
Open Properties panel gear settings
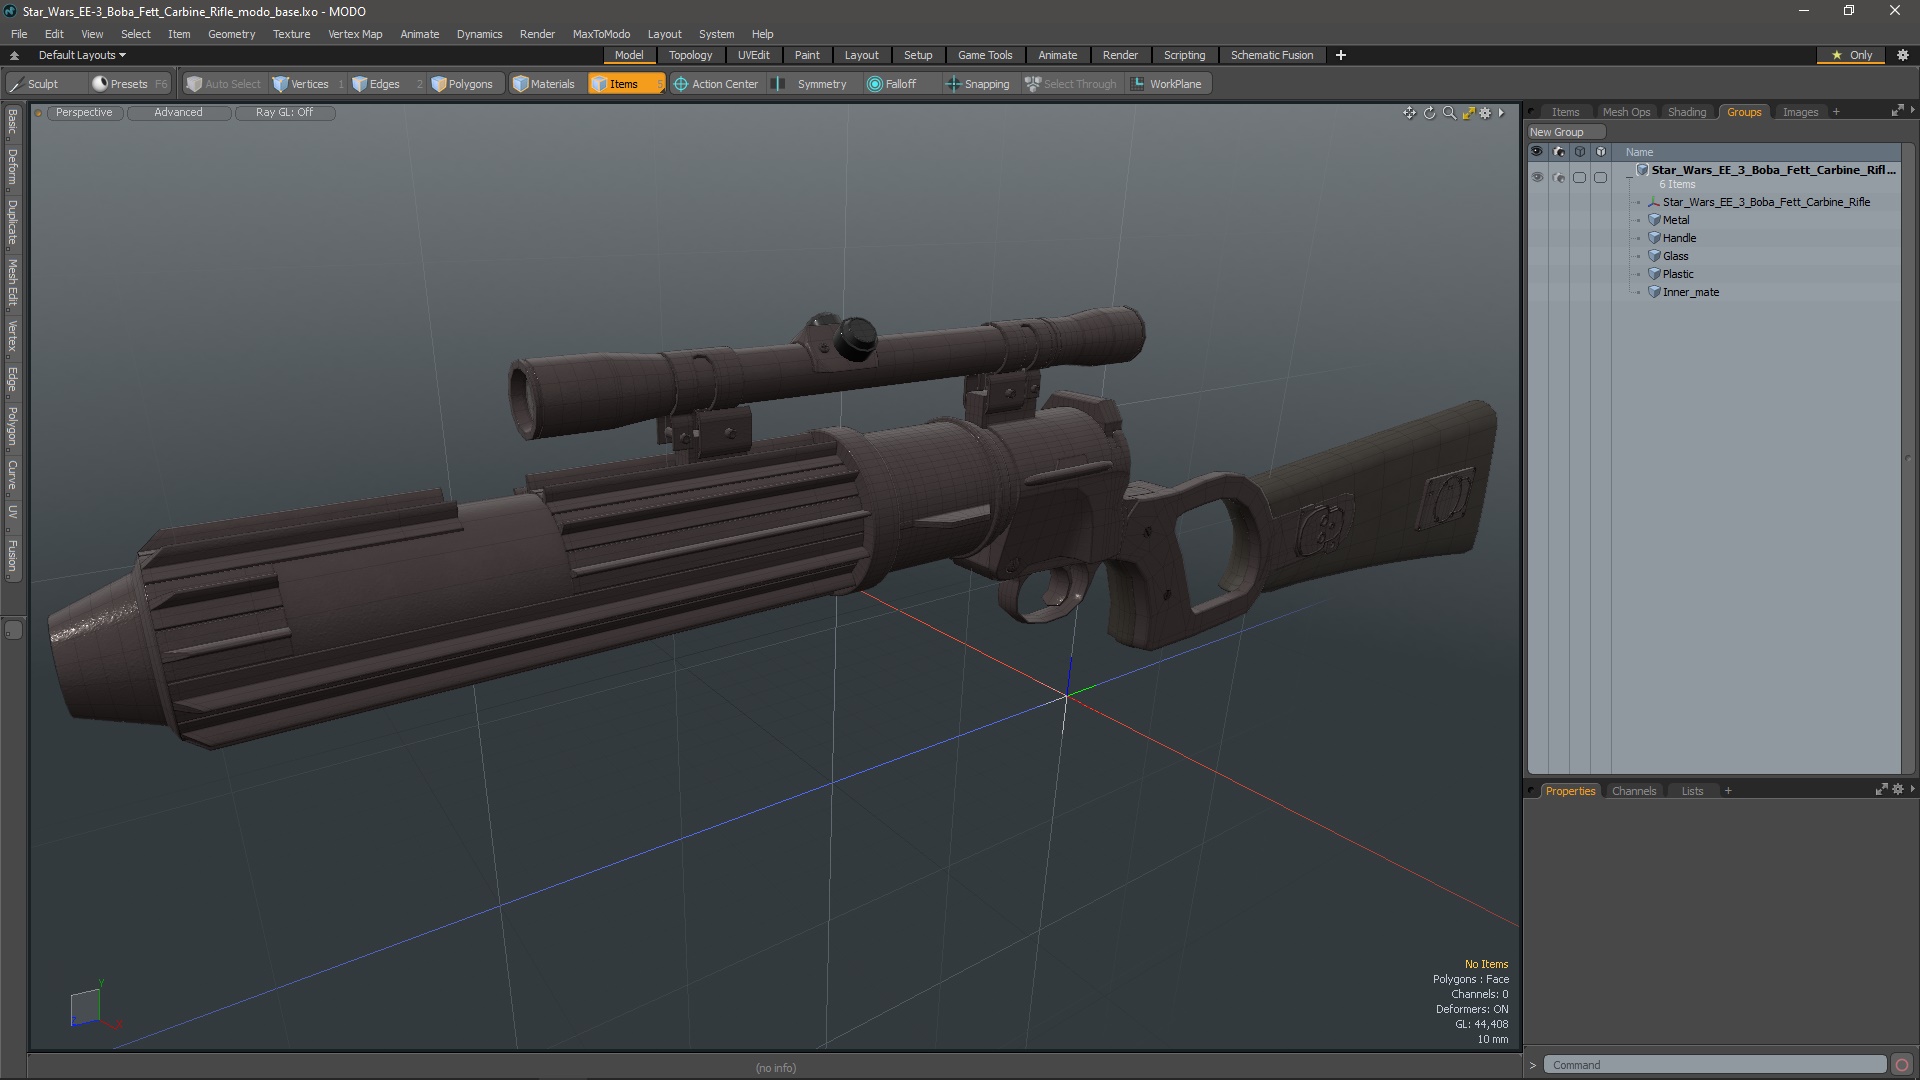(x=1897, y=790)
